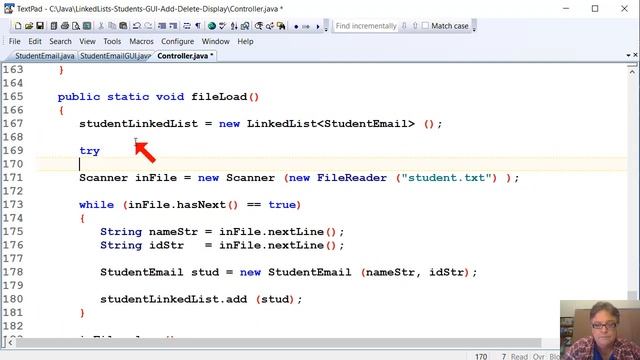Open Find using the magnifier icon
640x360 pixels.
(x=259, y=26)
